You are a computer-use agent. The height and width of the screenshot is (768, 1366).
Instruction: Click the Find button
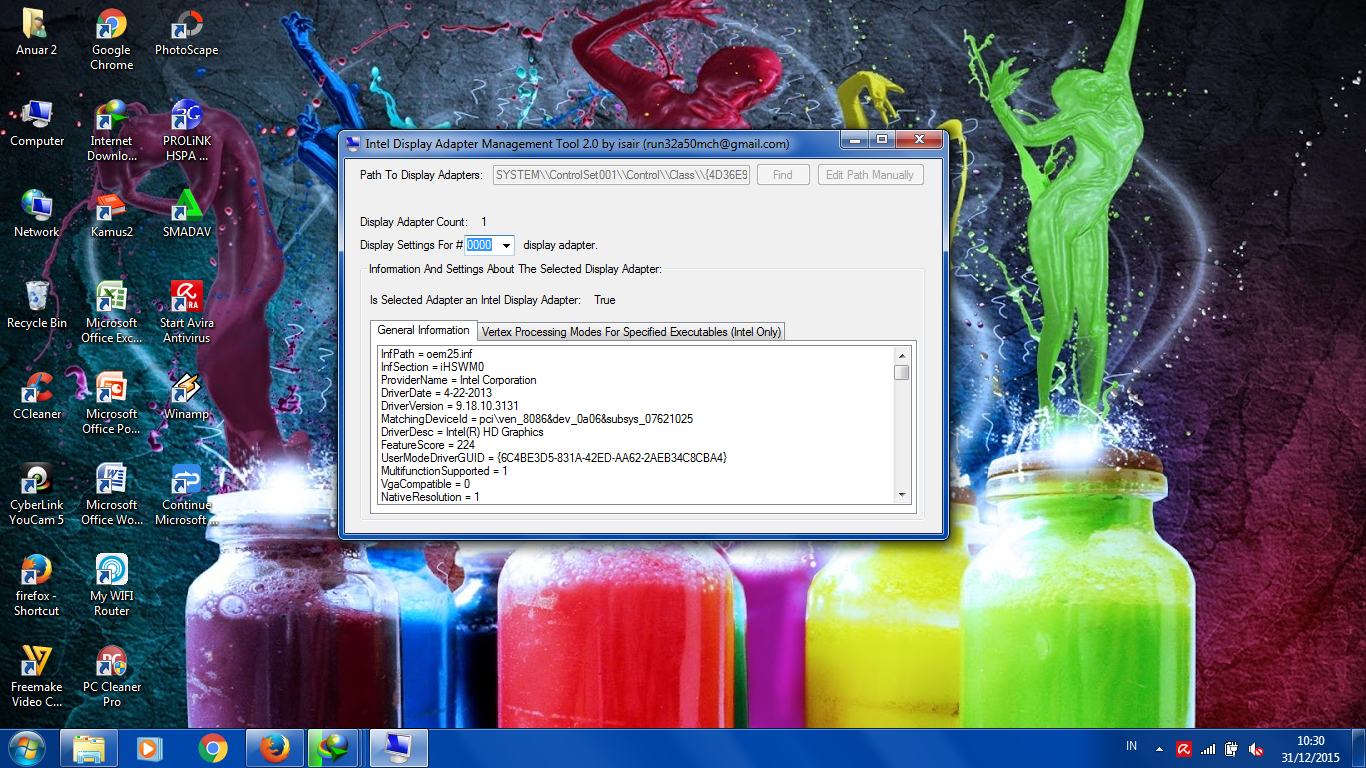tap(783, 174)
